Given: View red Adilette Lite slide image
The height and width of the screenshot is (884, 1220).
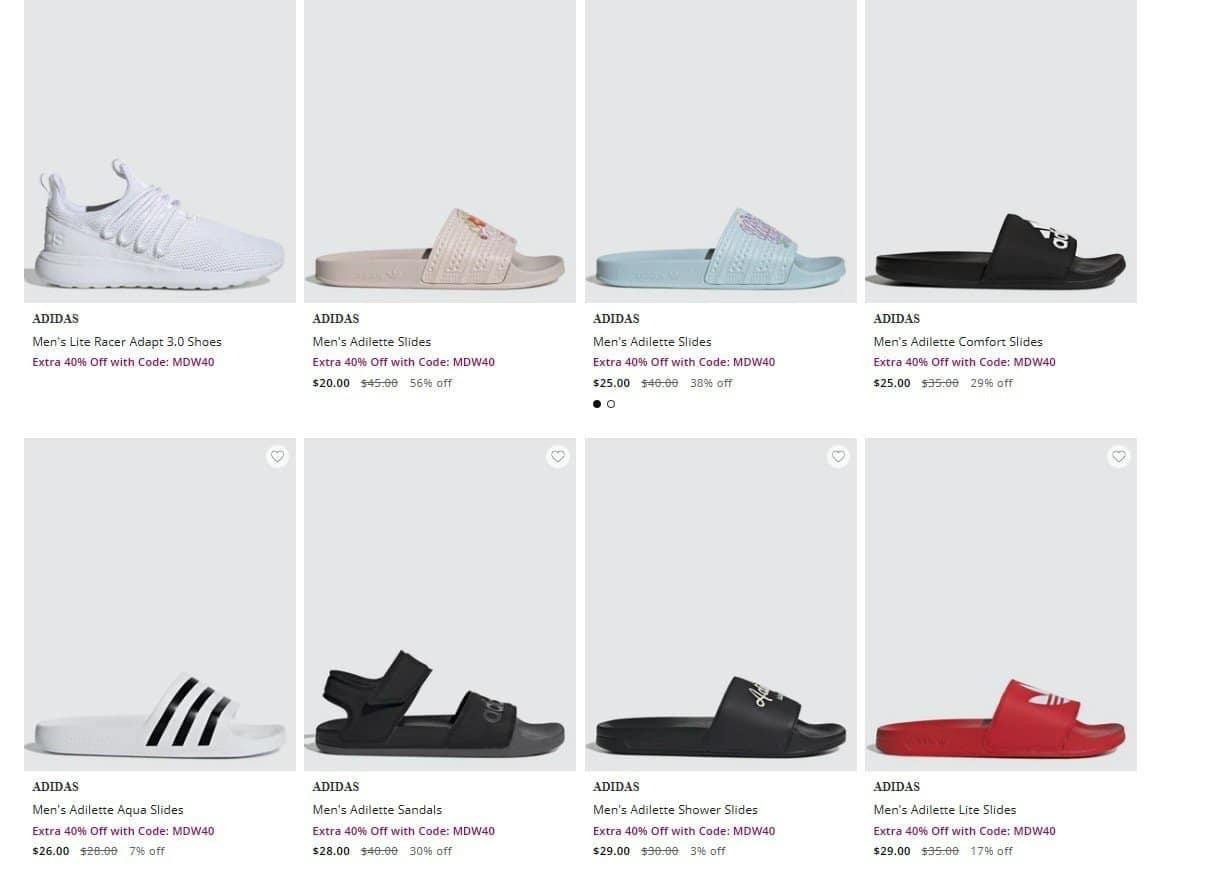Looking at the screenshot, I should pyautogui.click(x=1001, y=604).
